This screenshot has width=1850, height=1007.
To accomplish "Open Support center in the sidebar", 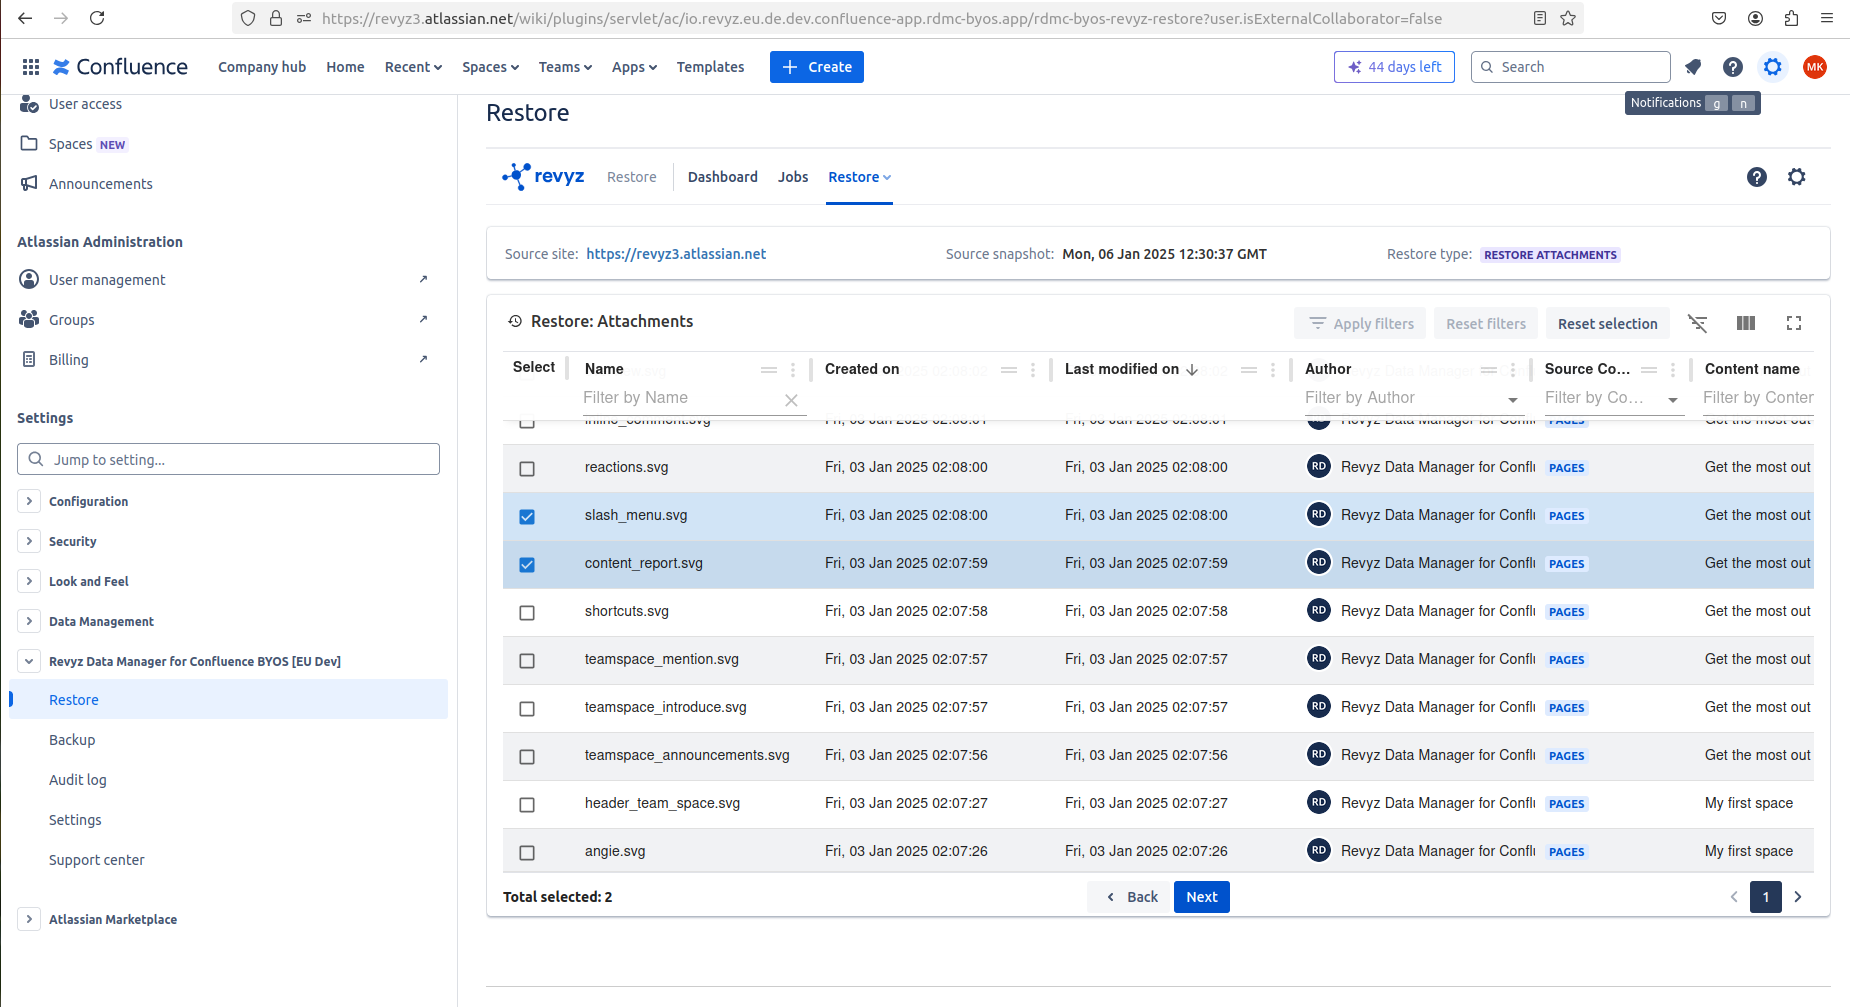I will pos(97,860).
